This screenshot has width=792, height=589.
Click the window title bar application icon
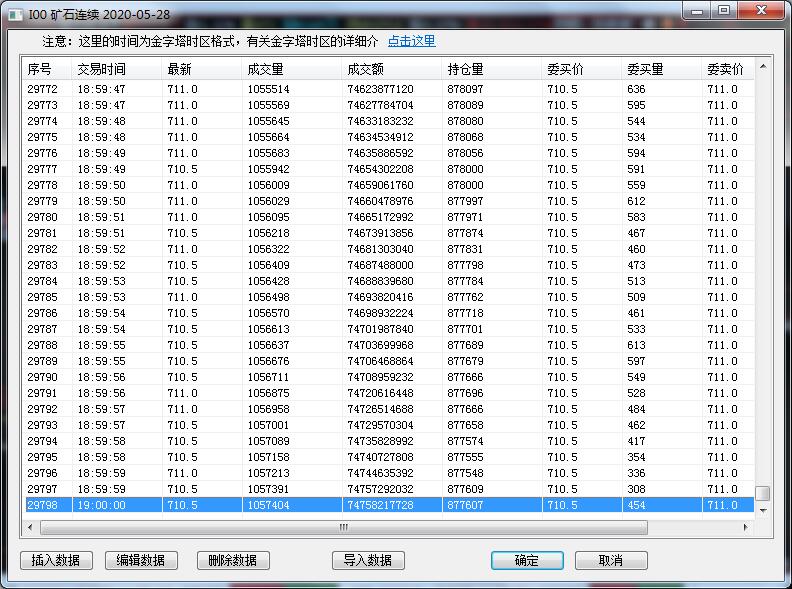(x=15, y=14)
